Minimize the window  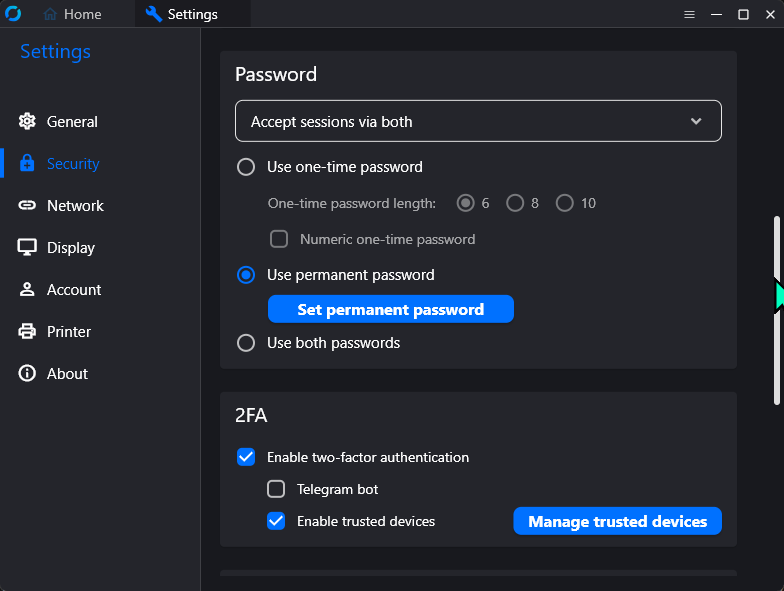point(716,14)
